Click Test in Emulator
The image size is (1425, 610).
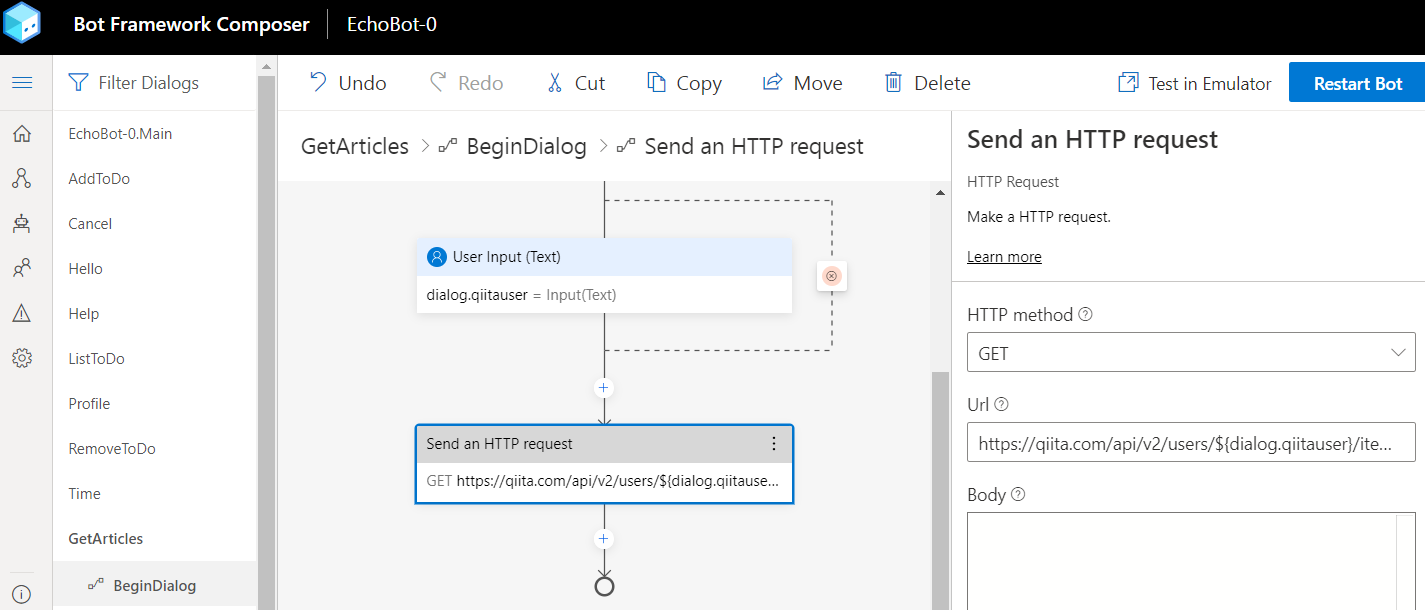coord(1195,83)
